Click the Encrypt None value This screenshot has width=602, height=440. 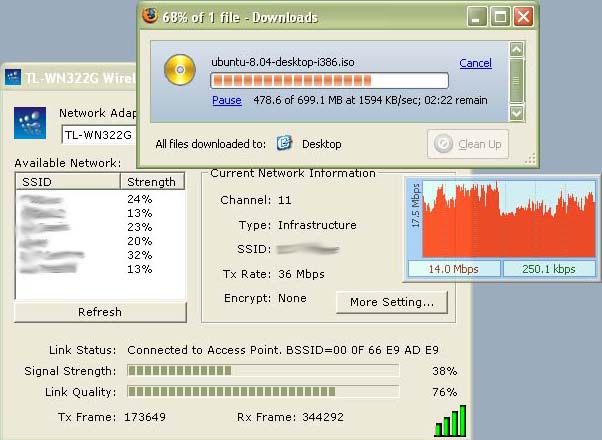coord(292,298)
